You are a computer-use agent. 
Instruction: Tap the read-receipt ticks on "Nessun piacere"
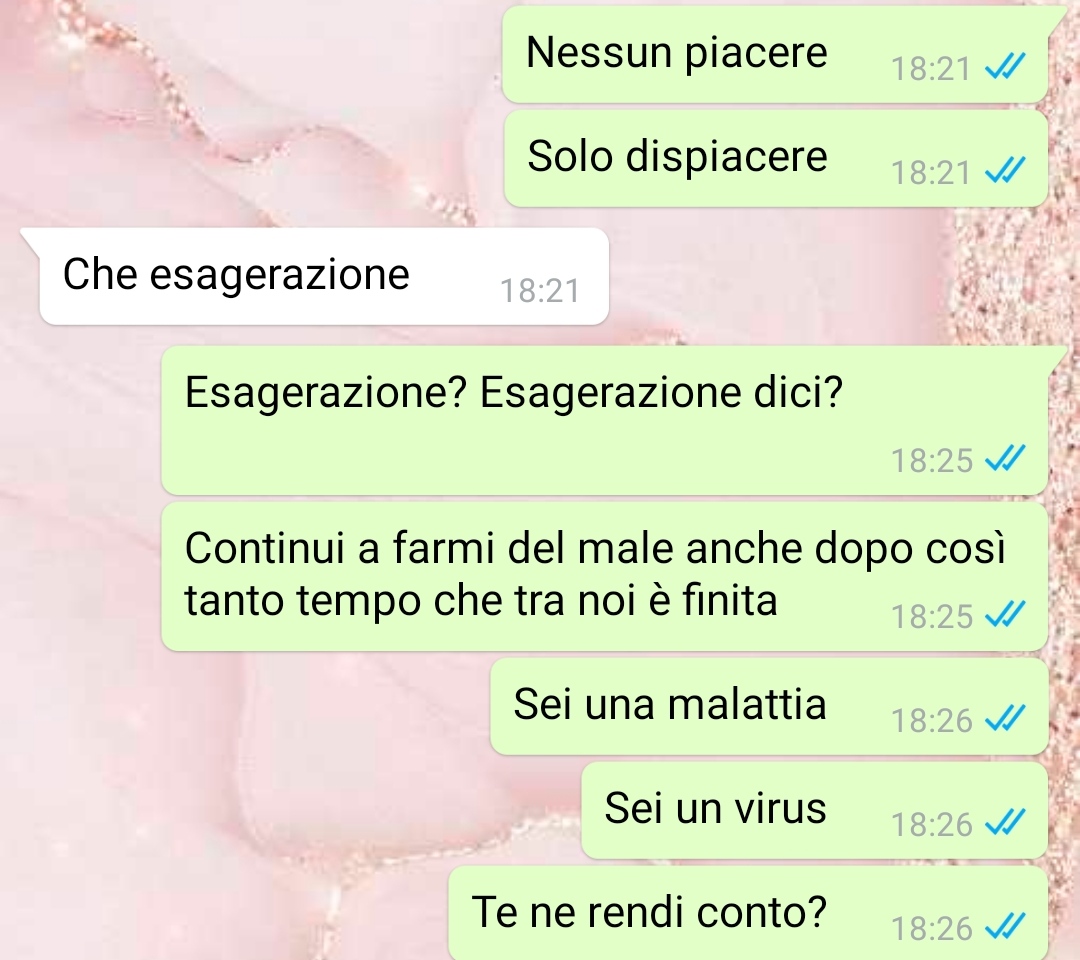click(1005, 67)
